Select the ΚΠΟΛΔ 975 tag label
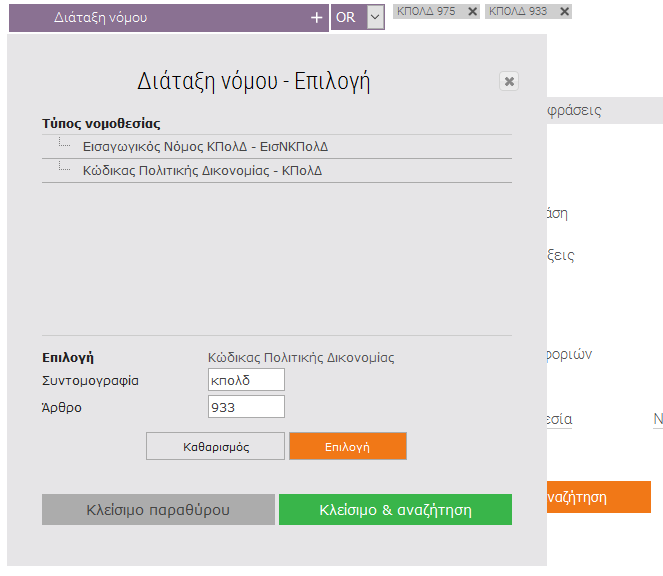Screen dimensions: 663x576 click(x=426, y=11)
